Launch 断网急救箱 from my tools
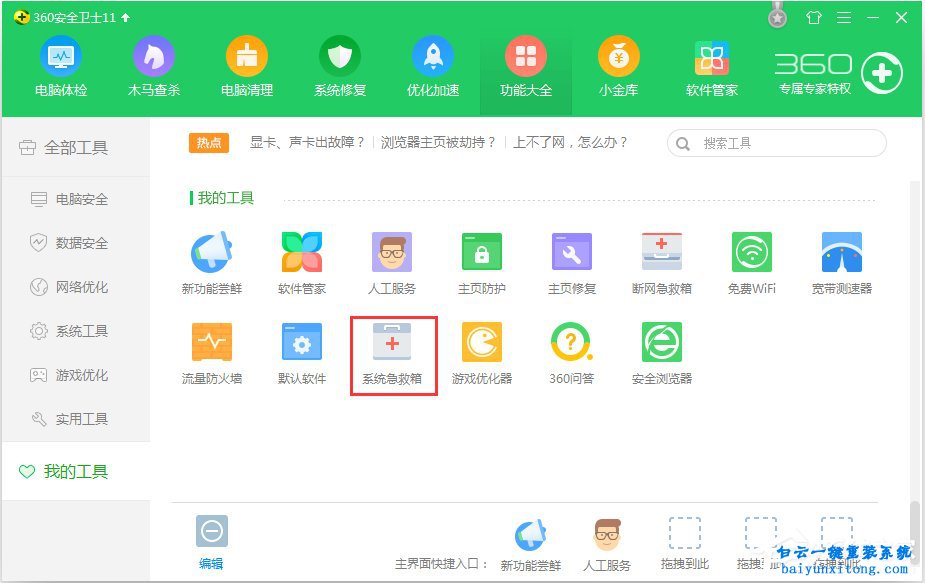The width and height of the screenshot is (925, 583). 661,258
